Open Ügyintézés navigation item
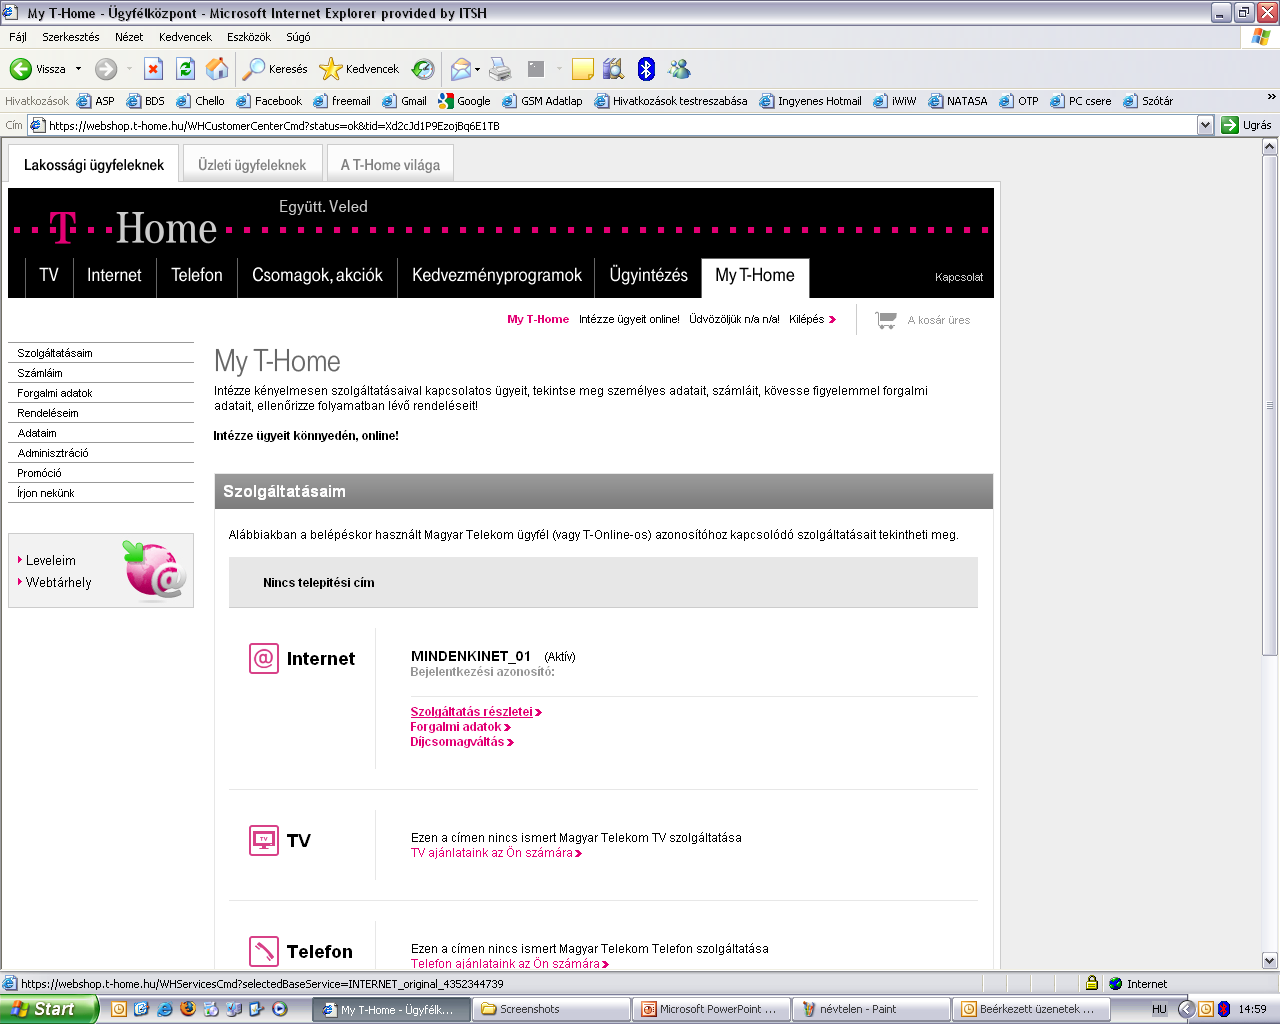 pos(648,275)
